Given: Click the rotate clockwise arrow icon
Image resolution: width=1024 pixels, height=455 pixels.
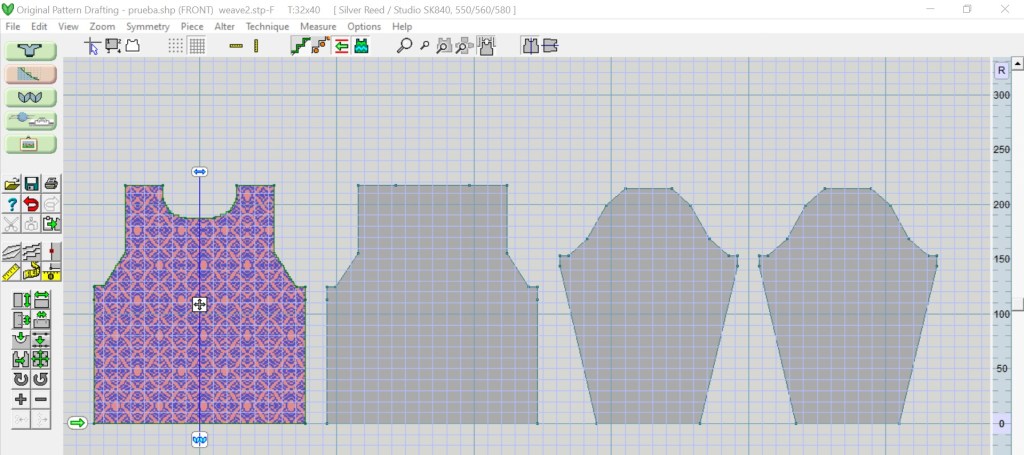Looking at the screenshot, I should pyautogui.click(x=21, y=379).
